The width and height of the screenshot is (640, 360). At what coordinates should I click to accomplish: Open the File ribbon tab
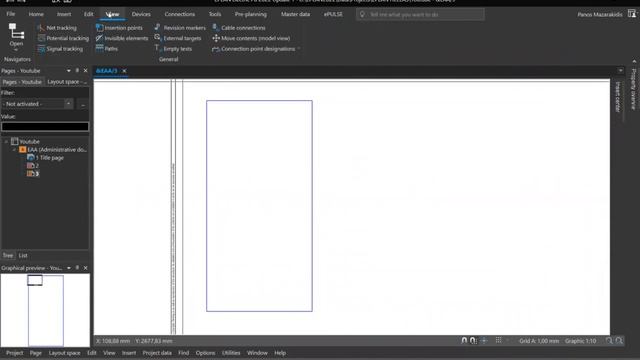11,14
